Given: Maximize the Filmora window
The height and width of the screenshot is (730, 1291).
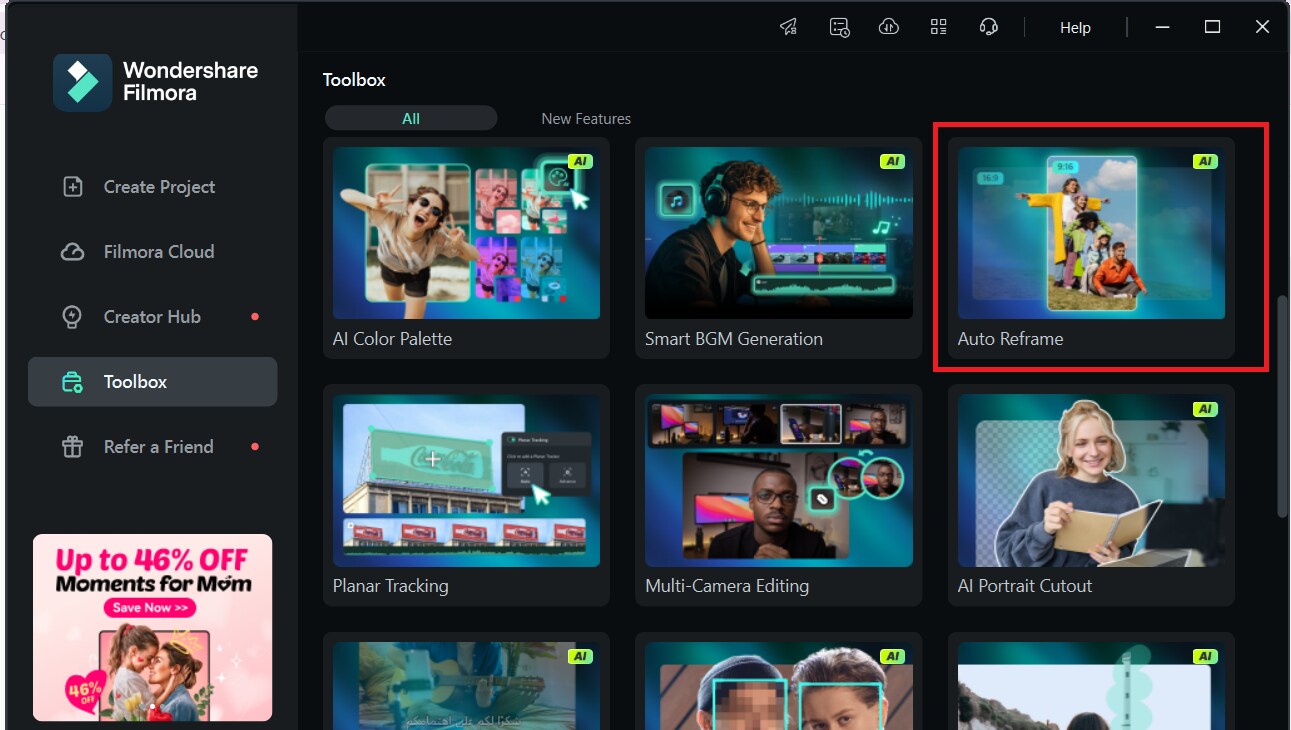Looking at the screenshot, I should pos(1213,27).
